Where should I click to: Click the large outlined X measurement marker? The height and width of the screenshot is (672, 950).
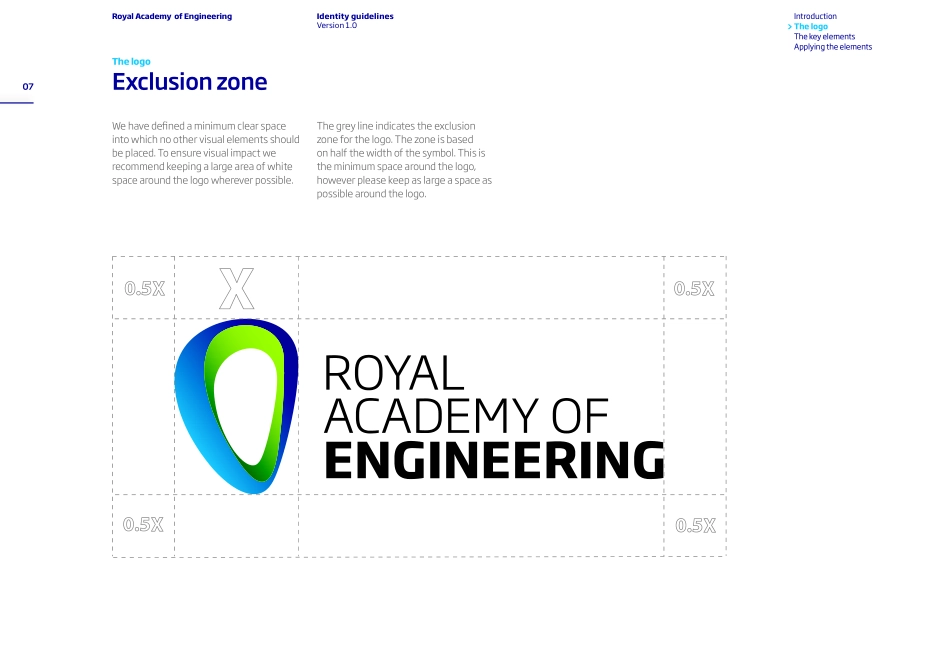tap(236, 288)
